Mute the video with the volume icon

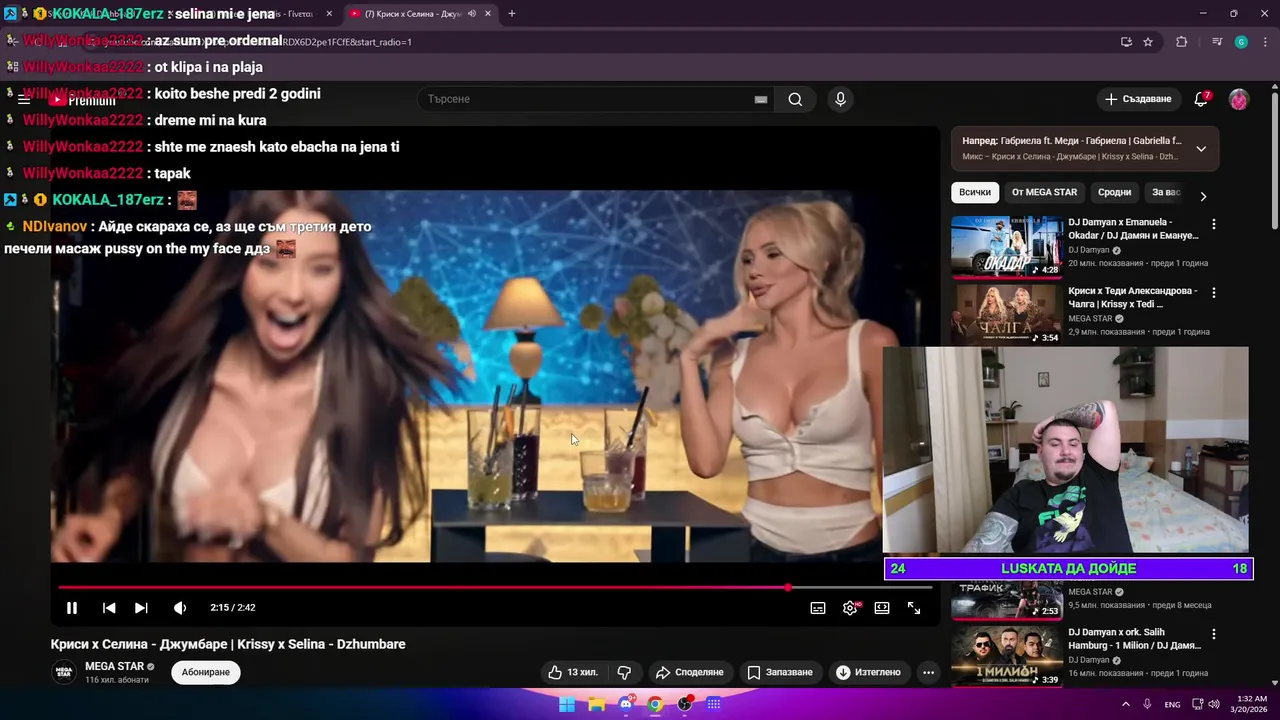(x=180, y=608)
